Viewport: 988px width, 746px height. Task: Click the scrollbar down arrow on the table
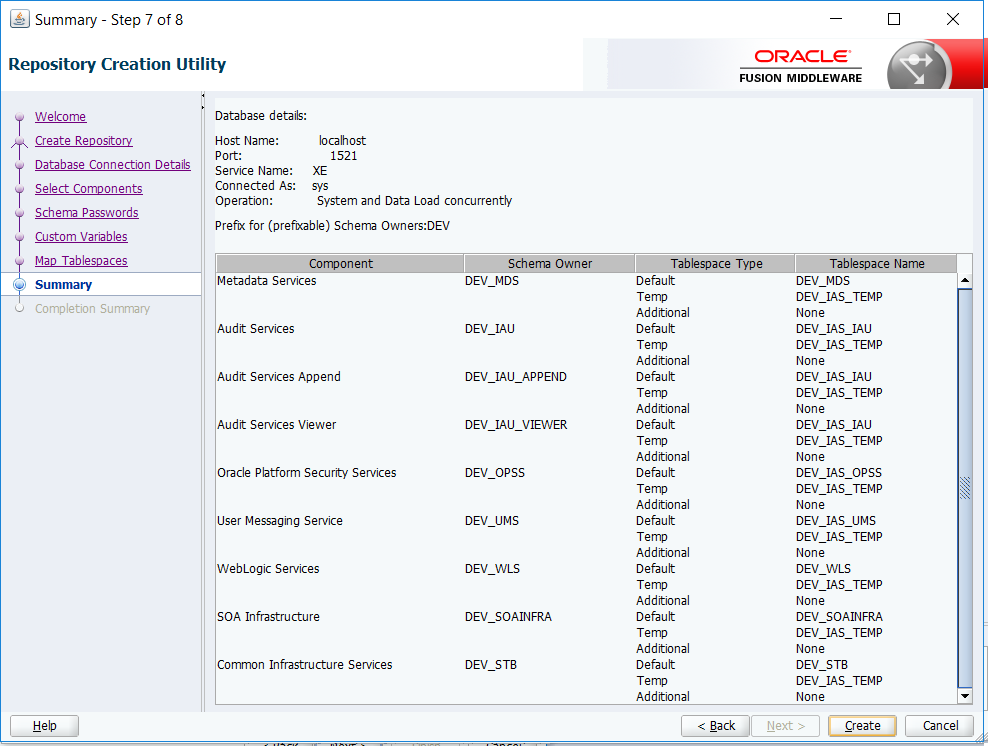click(965, 694)
